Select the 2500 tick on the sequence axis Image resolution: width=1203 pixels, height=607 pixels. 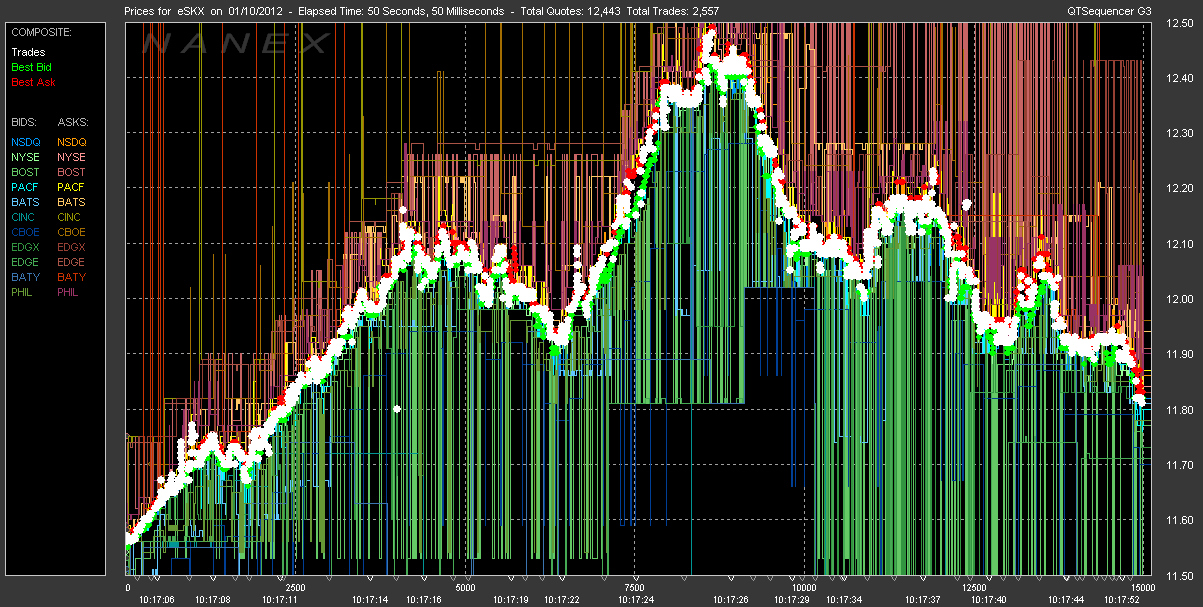295,588
